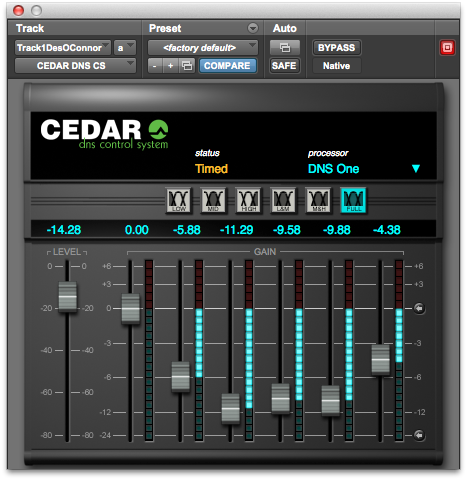The image size is (467, 480).
Task: Select the M&H band filter button
Action: (x=318, y=200)
